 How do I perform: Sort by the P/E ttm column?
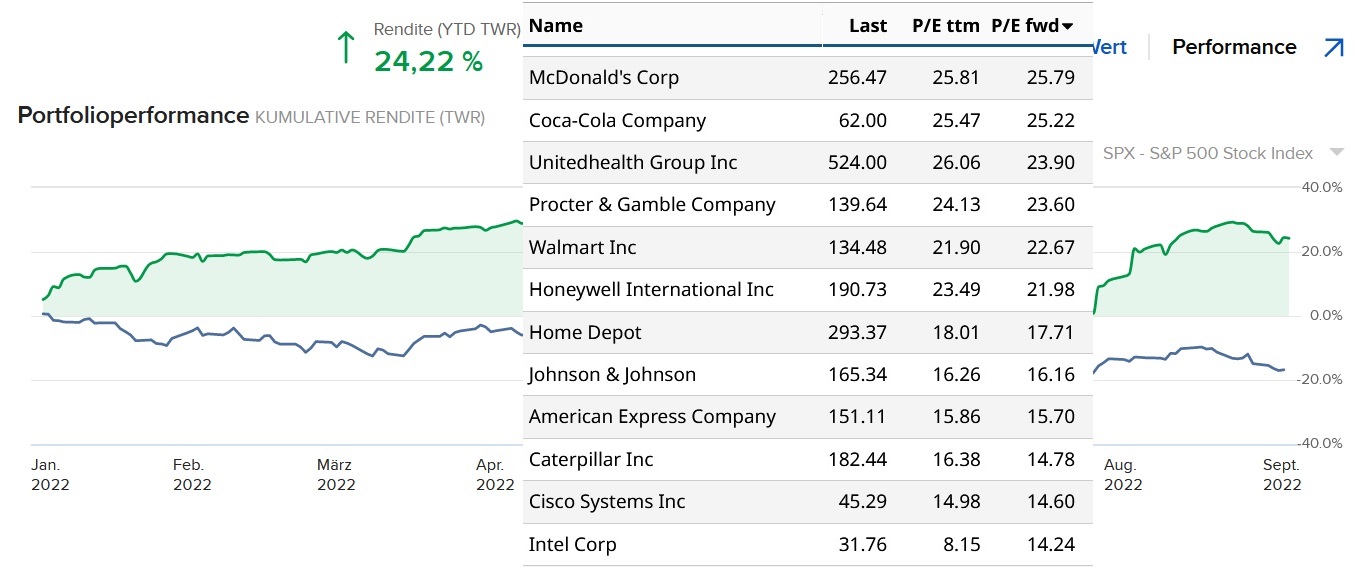tap(945, 26)
